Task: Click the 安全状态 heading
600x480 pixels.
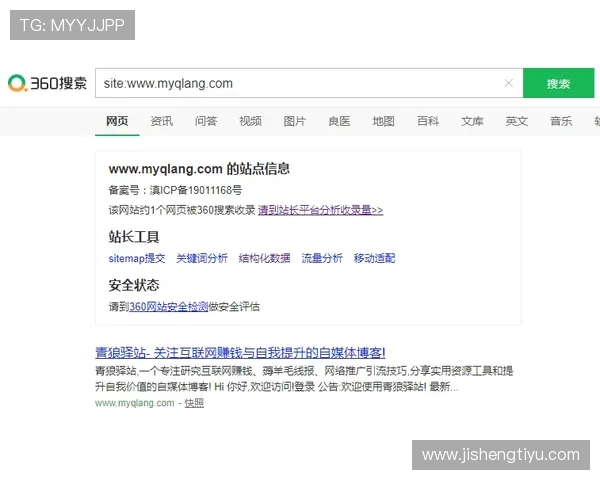Action: 134,285
